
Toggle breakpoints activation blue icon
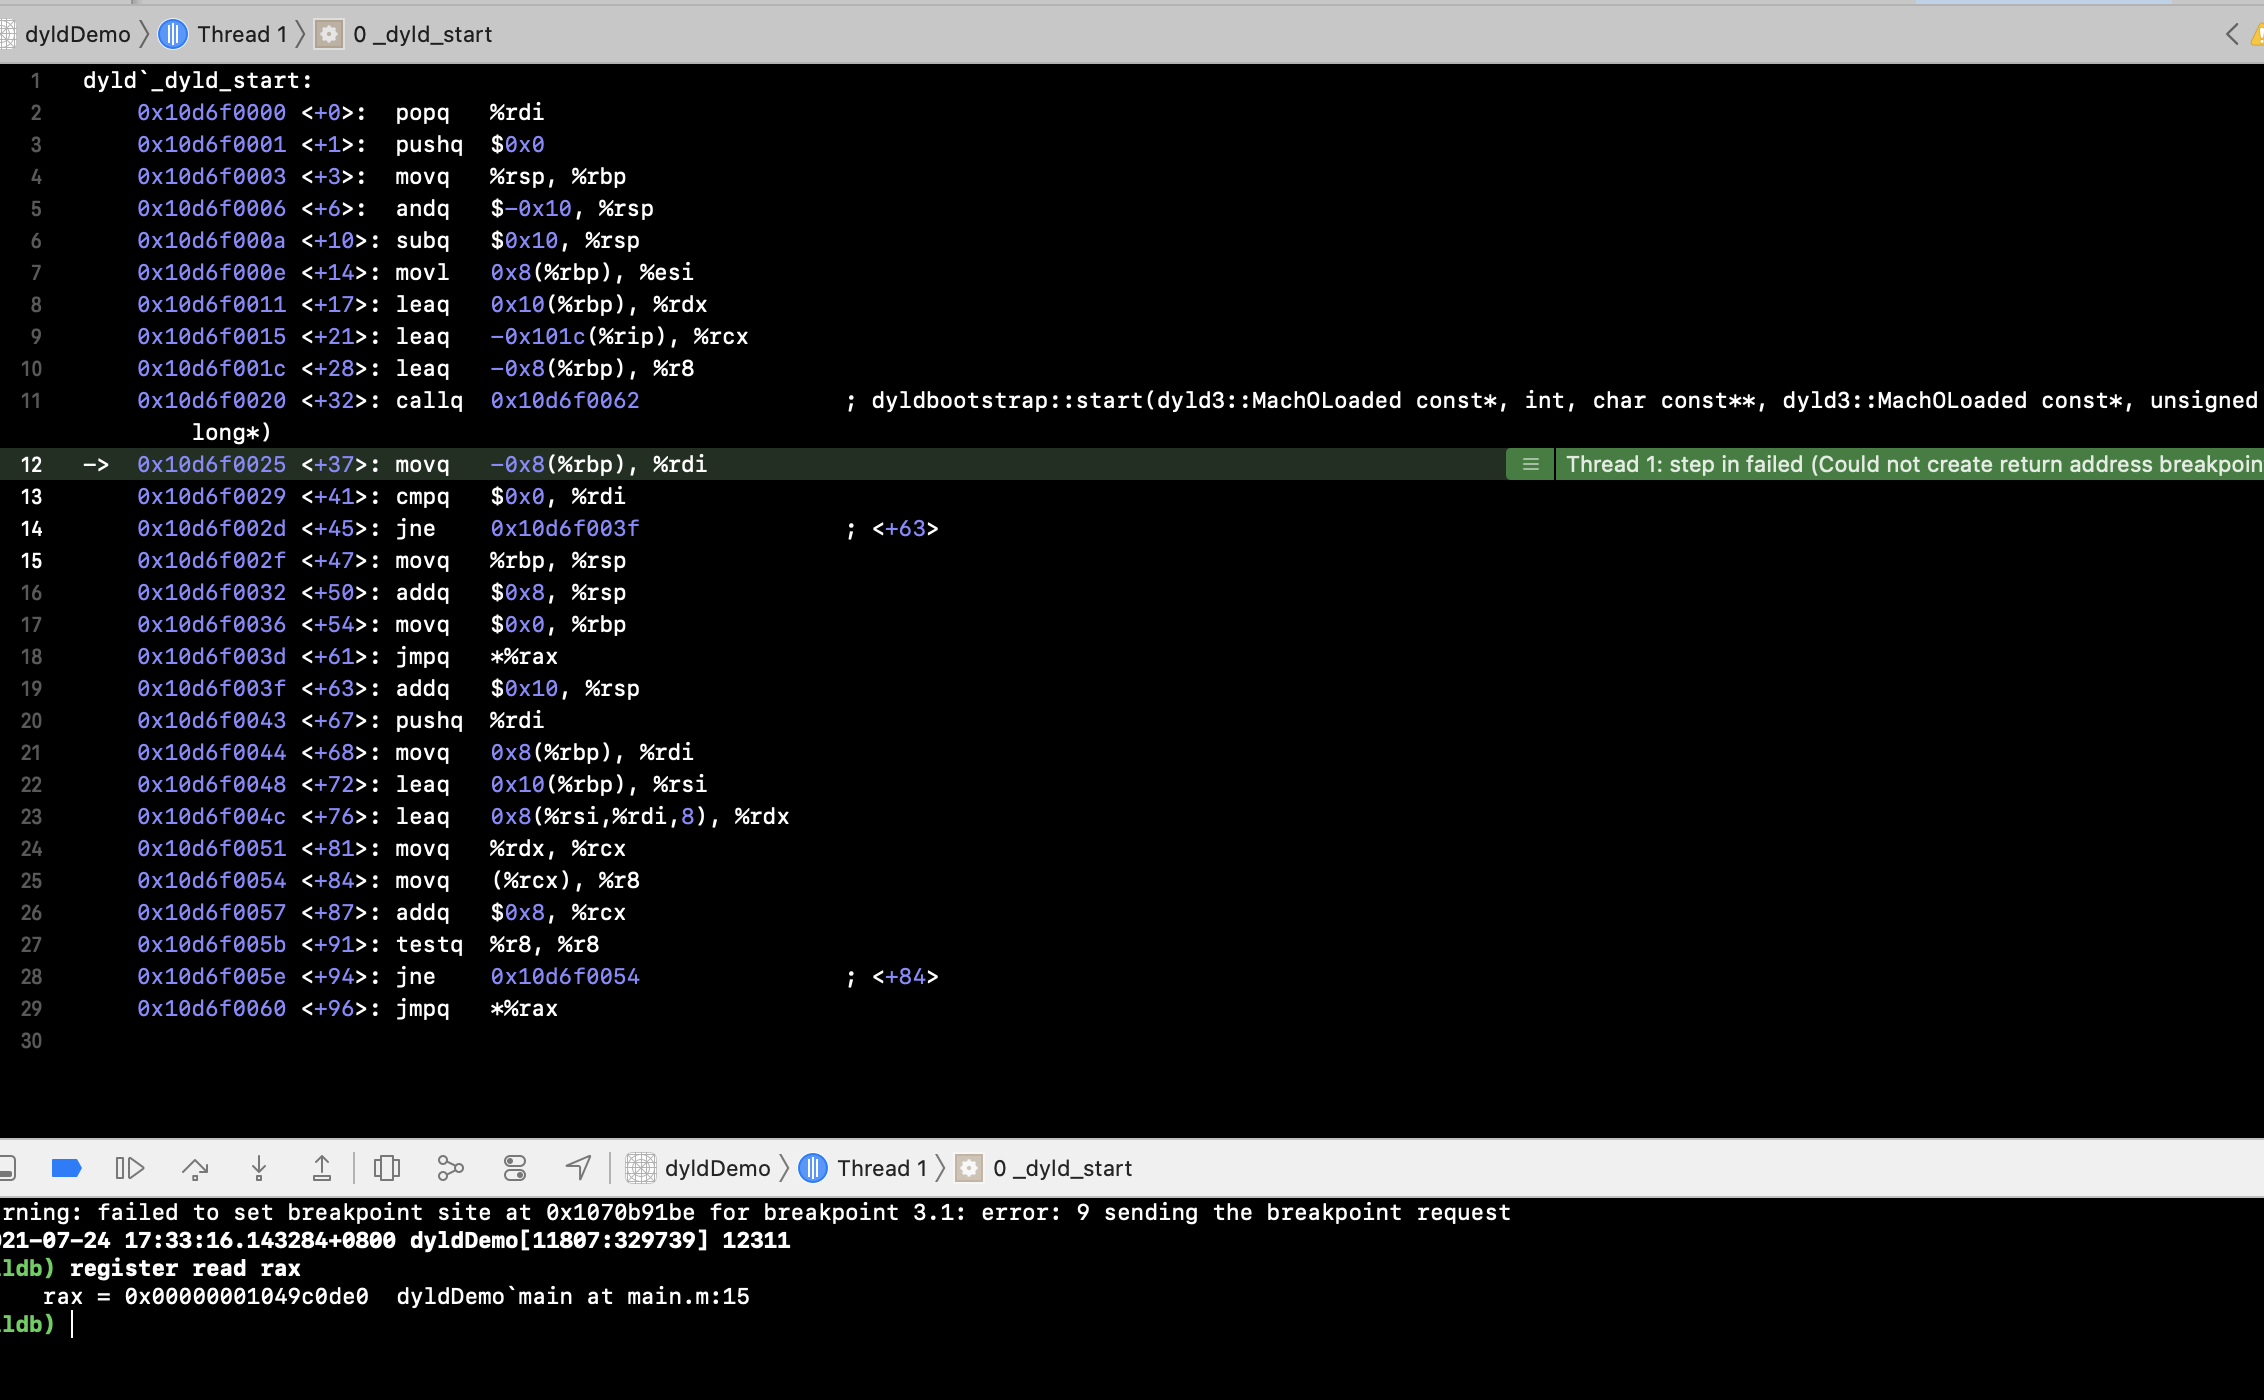[66, 1168]
